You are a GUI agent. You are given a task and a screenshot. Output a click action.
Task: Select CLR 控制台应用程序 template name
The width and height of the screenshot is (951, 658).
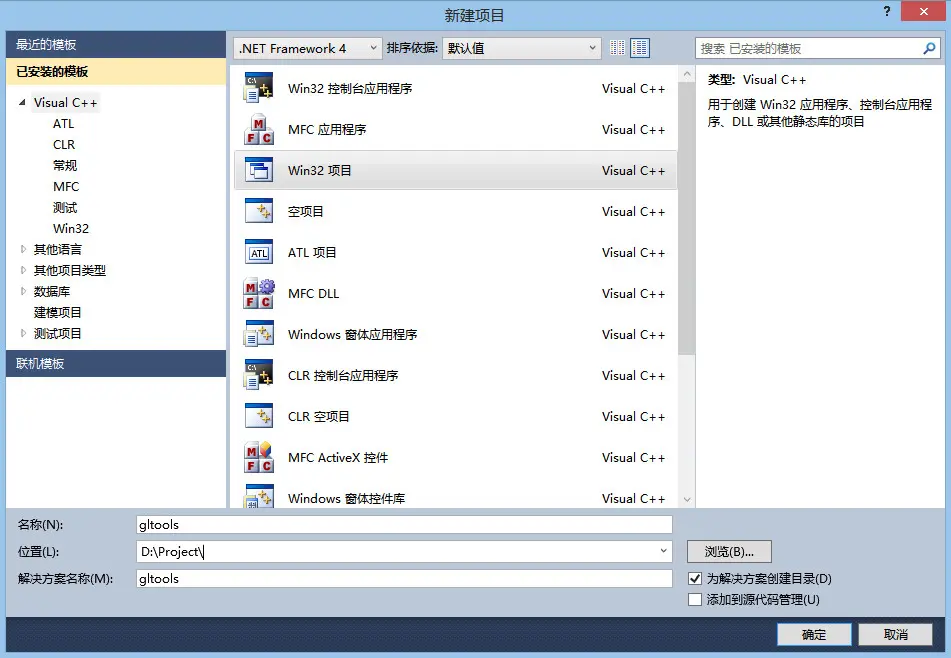pos(343,375)
